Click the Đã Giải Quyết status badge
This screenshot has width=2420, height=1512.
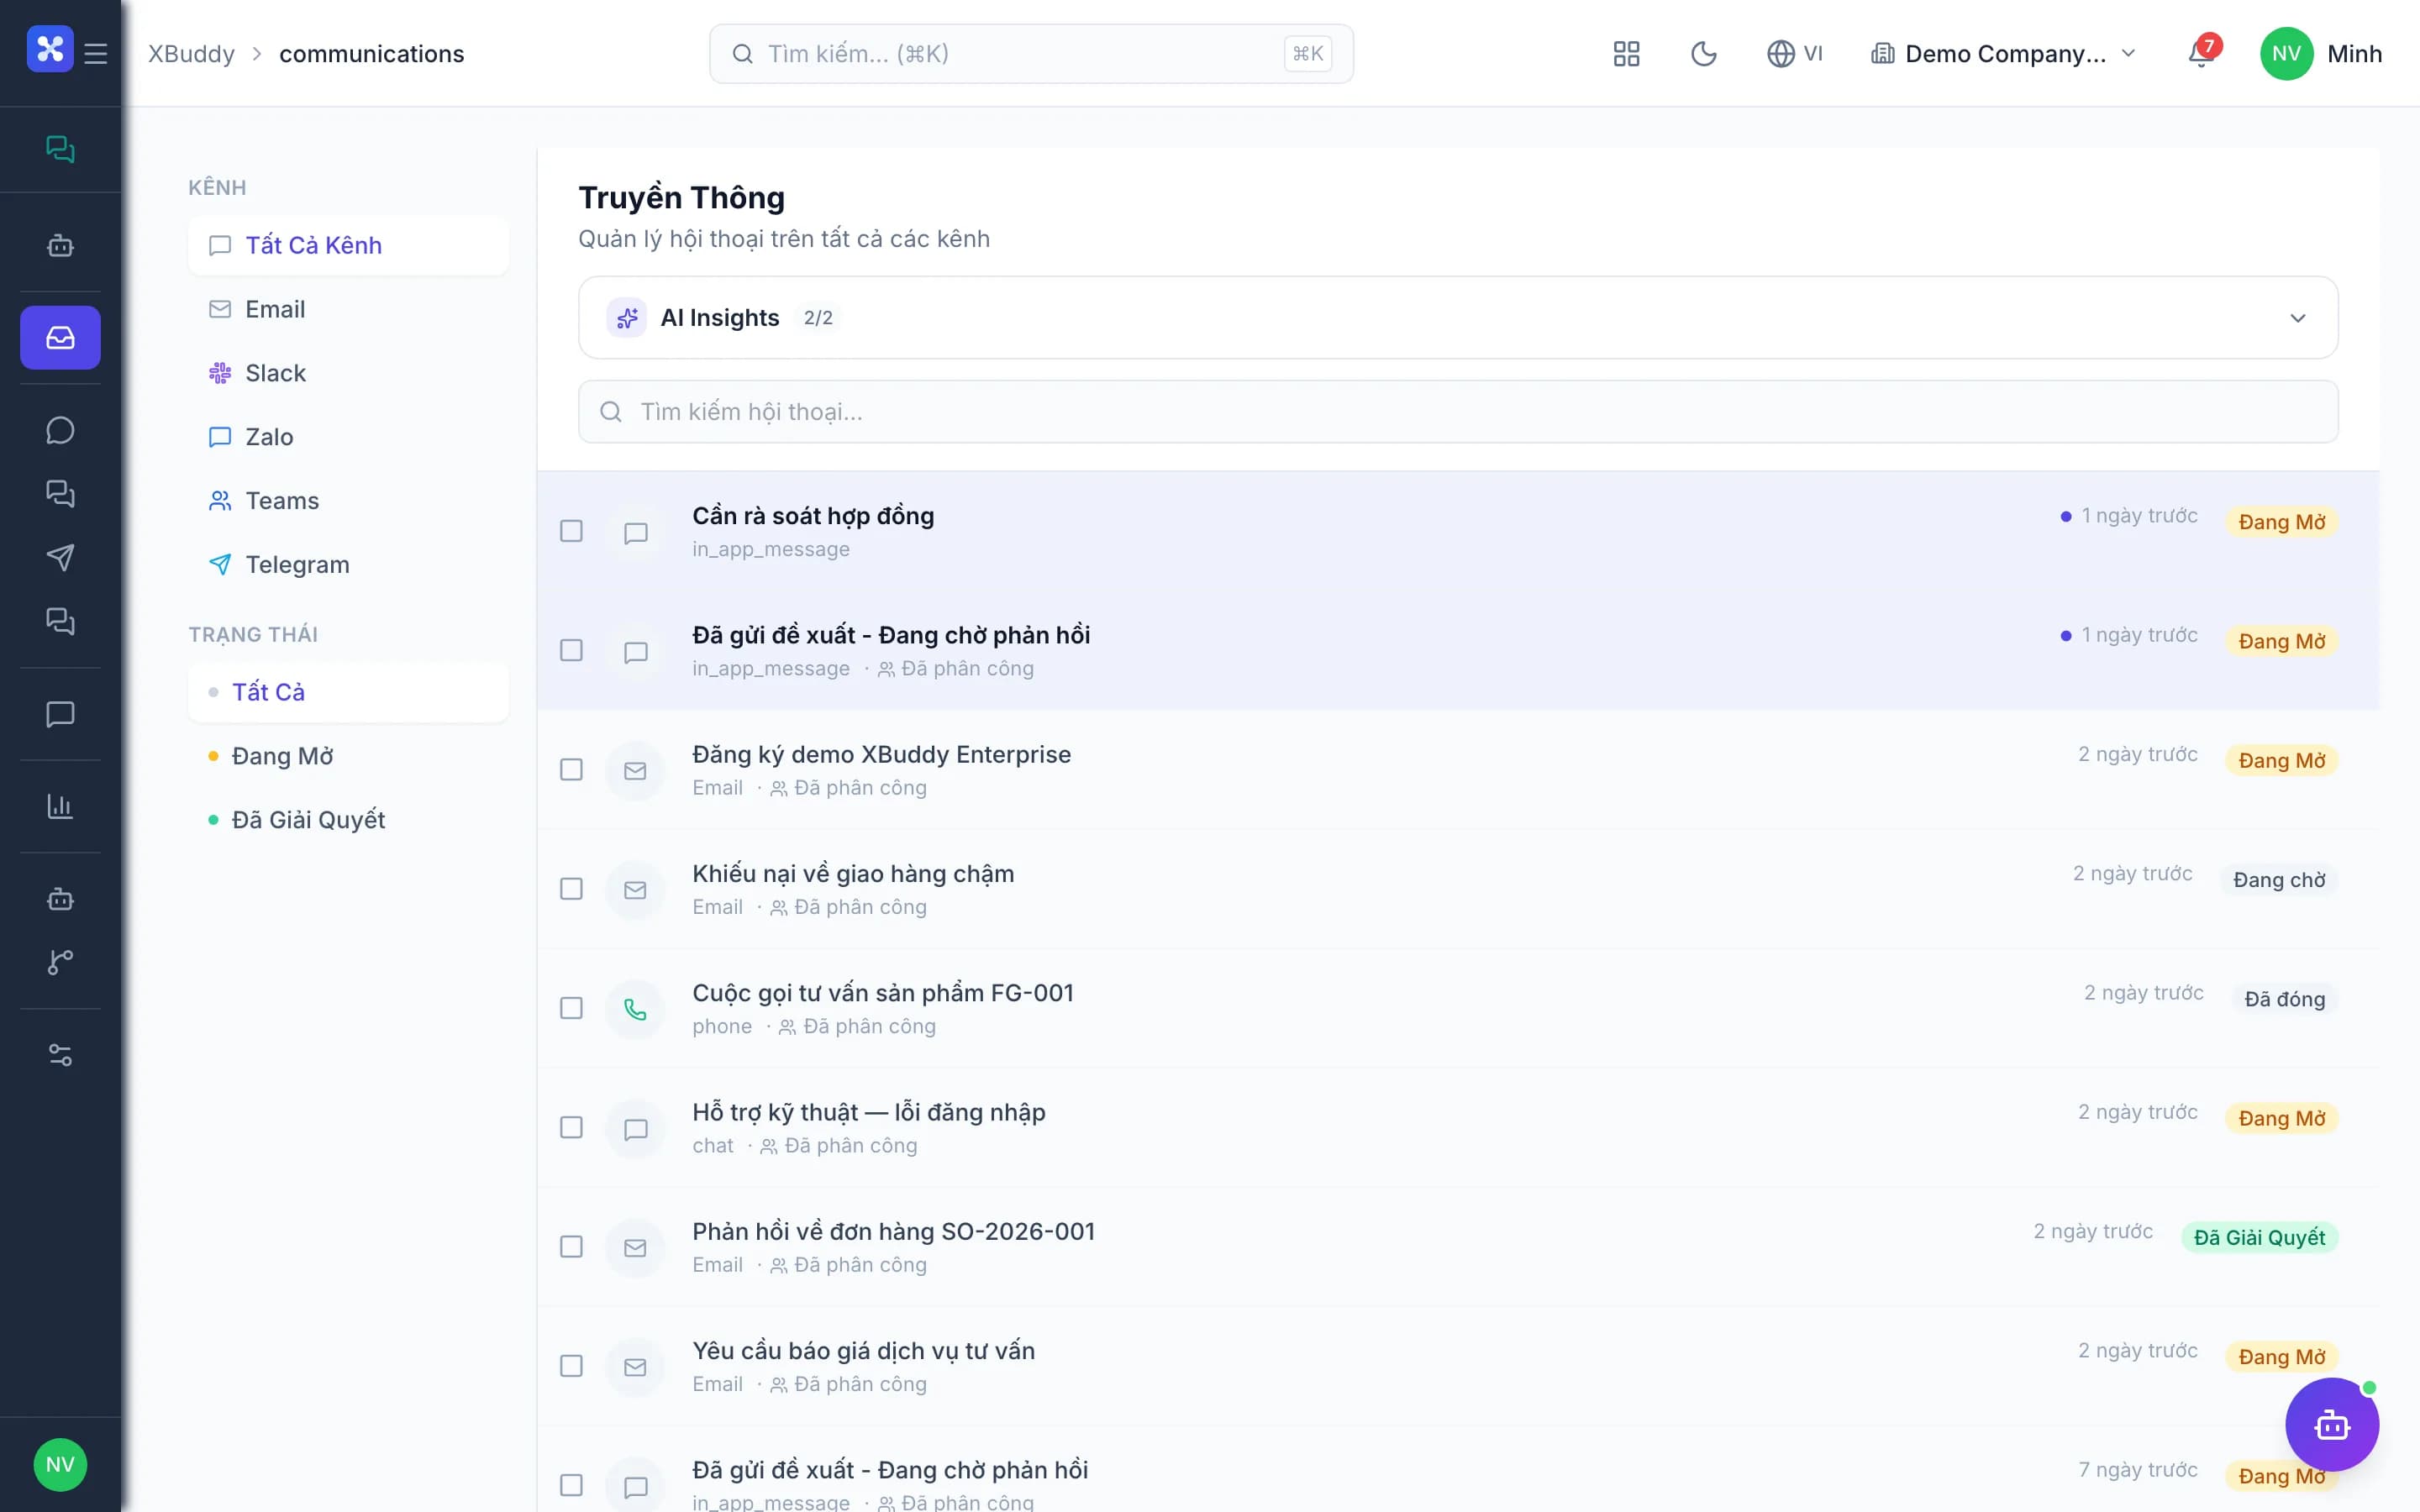[2259, 1238]
